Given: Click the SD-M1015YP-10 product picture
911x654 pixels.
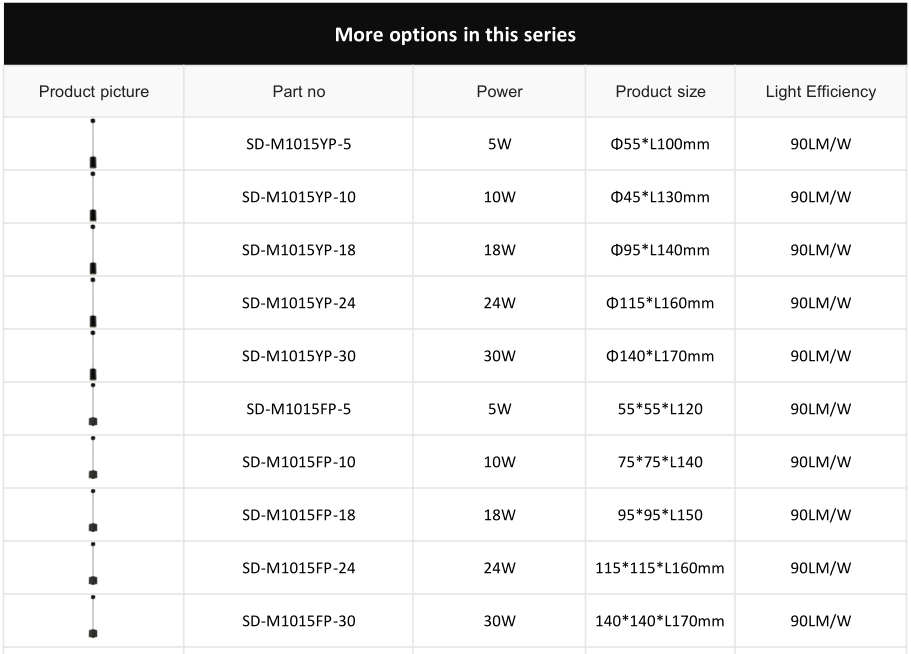Looking at the screenshot, I should click(93, 196).
